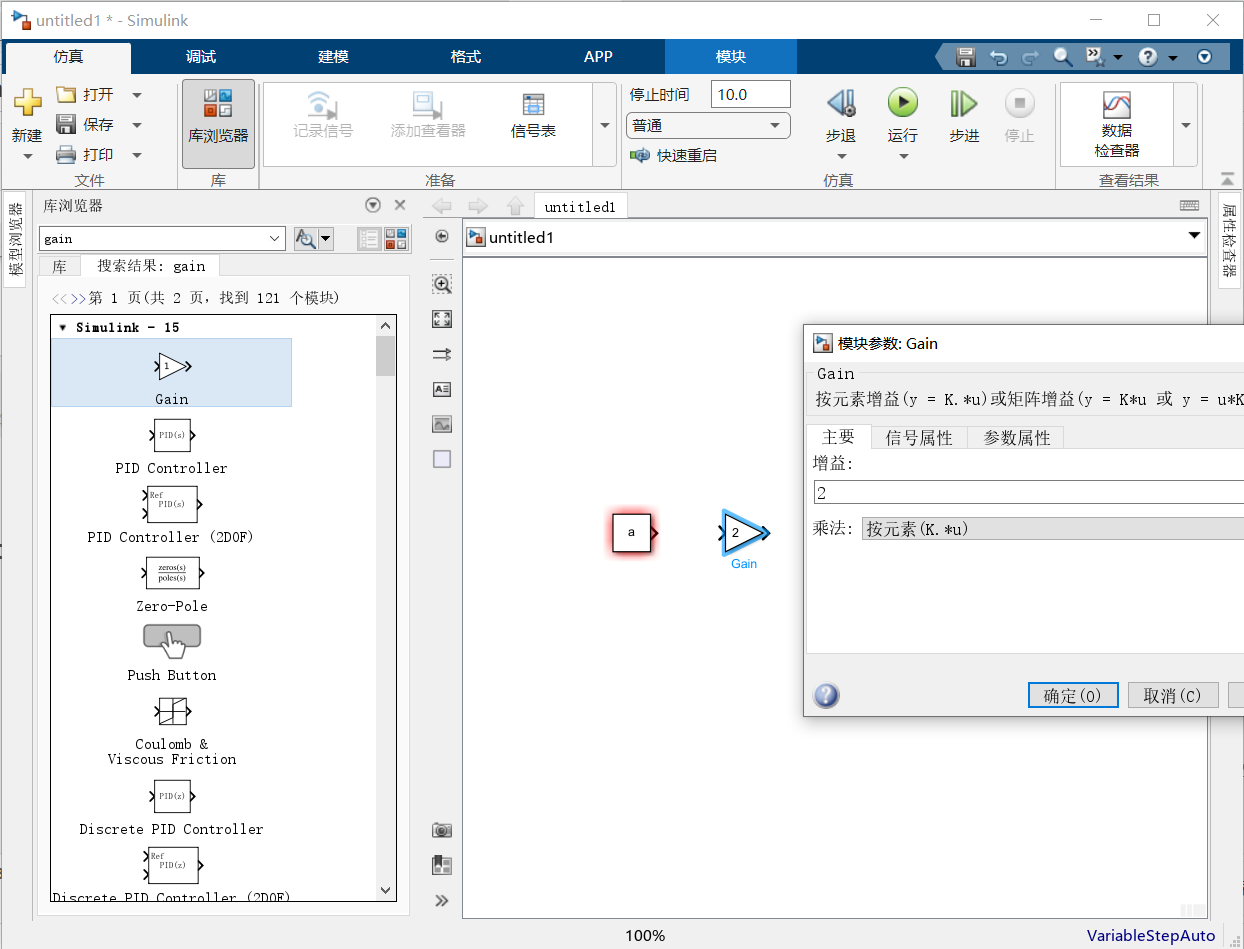This screenshot has width=1244, height=949.
Task: Click the Save icon in quick access toolbar
Action: pyautogui.click(x=966, y=57)
